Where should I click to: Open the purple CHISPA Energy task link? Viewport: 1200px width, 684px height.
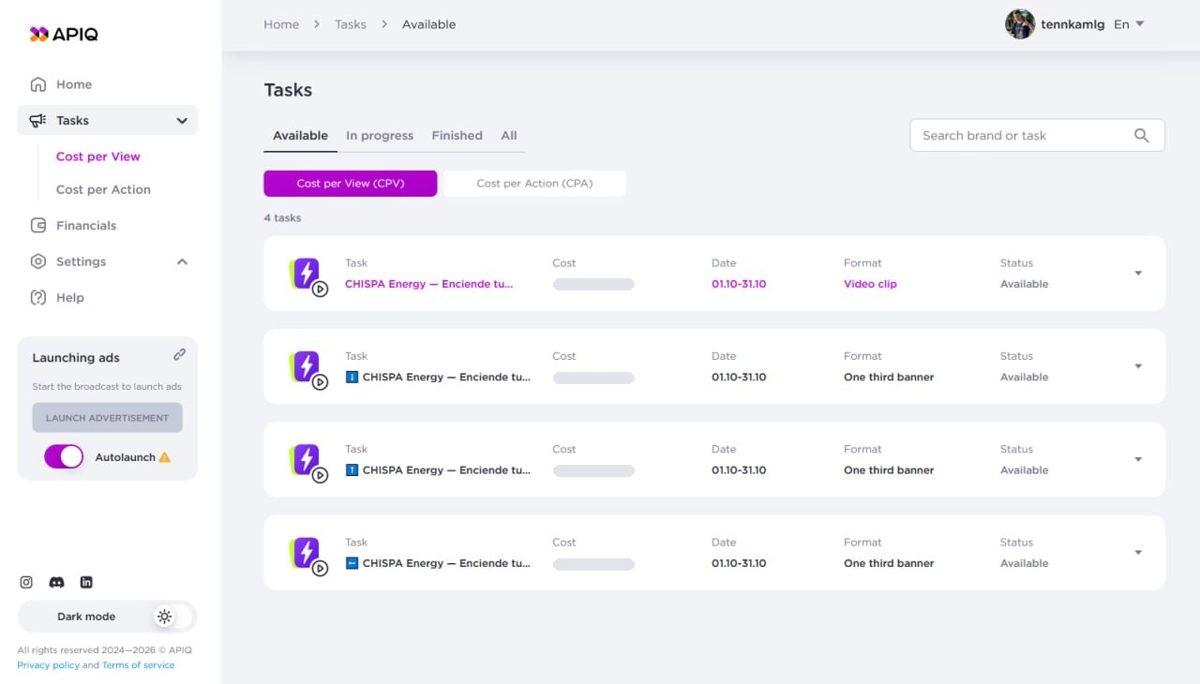(429, 284)
